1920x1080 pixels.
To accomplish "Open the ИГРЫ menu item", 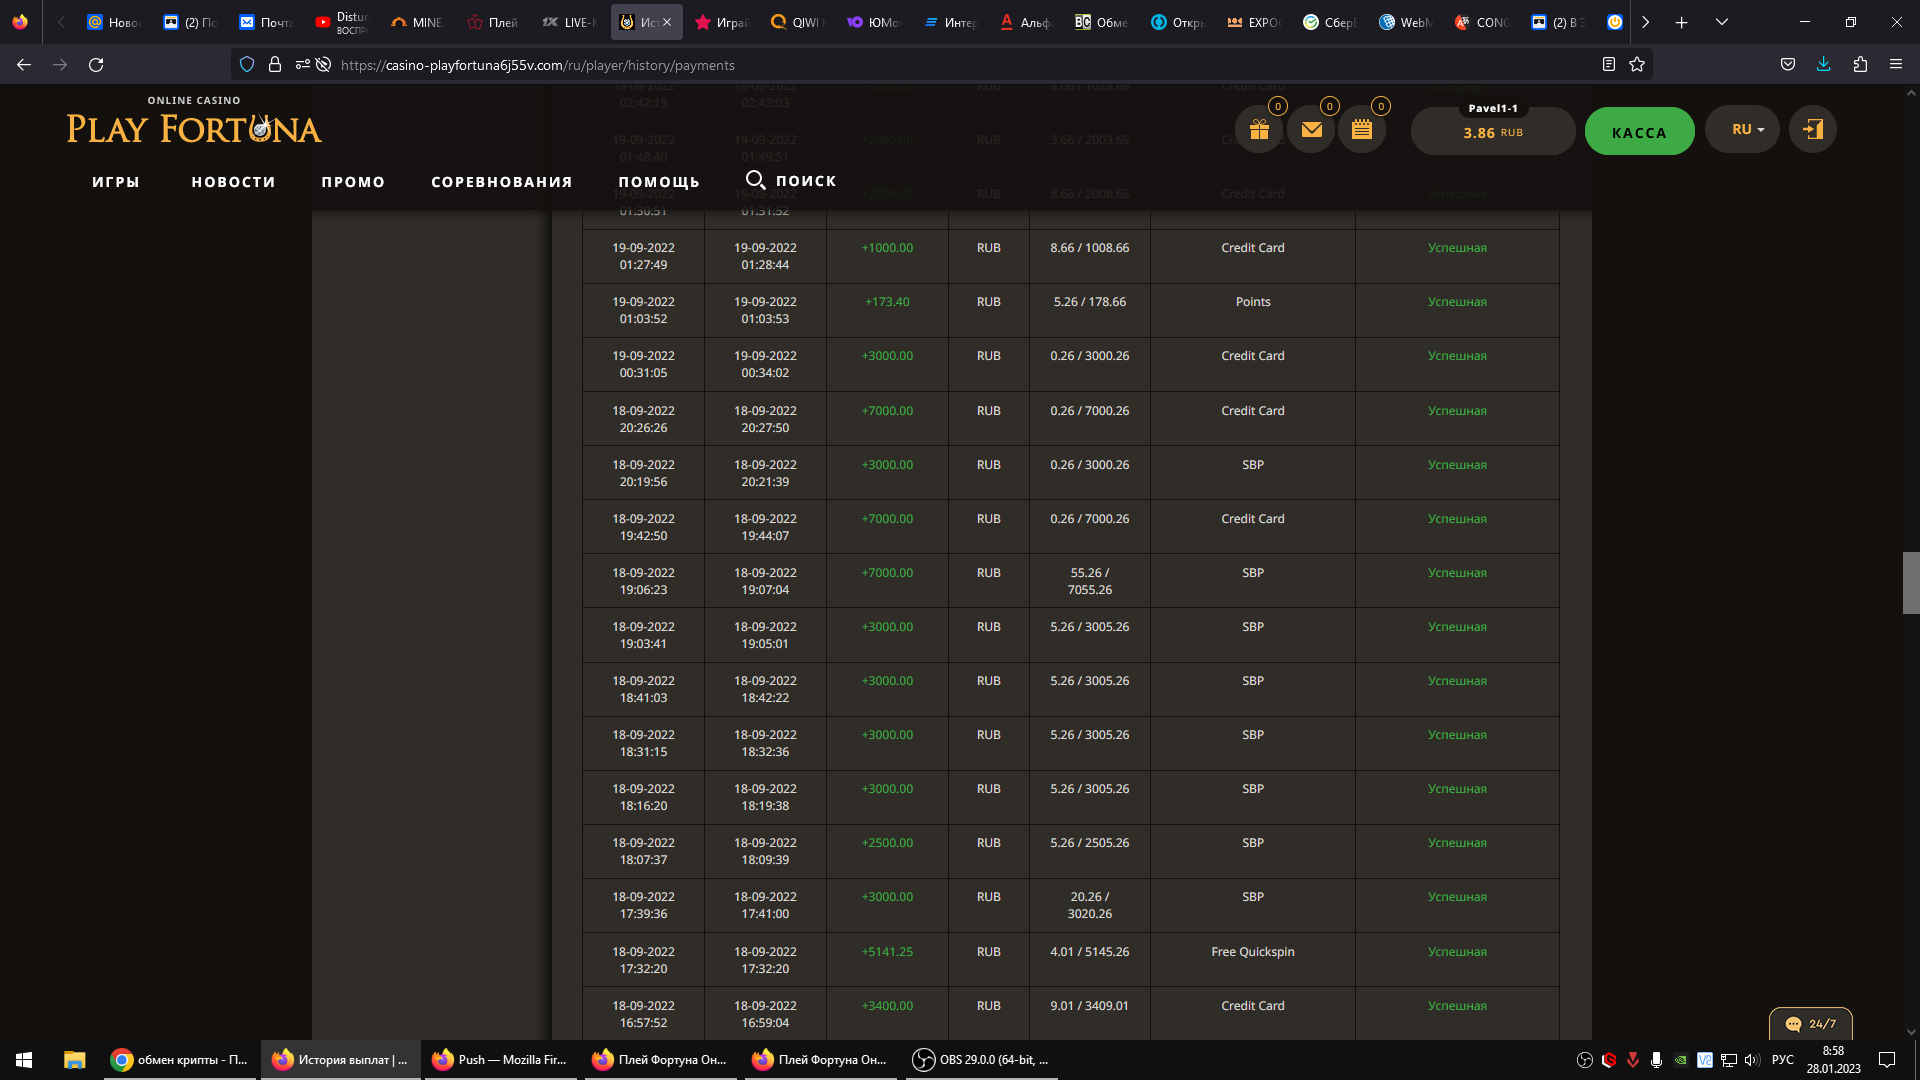I will pyautogui.click(x=116, y=182).
